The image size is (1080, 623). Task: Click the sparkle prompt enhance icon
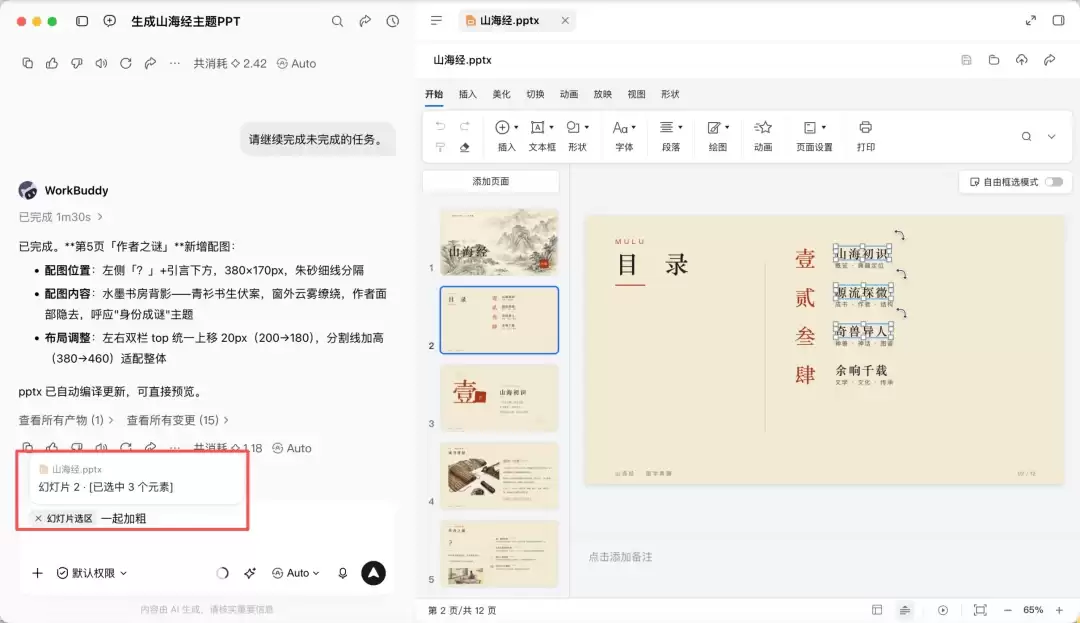point(249,573)
